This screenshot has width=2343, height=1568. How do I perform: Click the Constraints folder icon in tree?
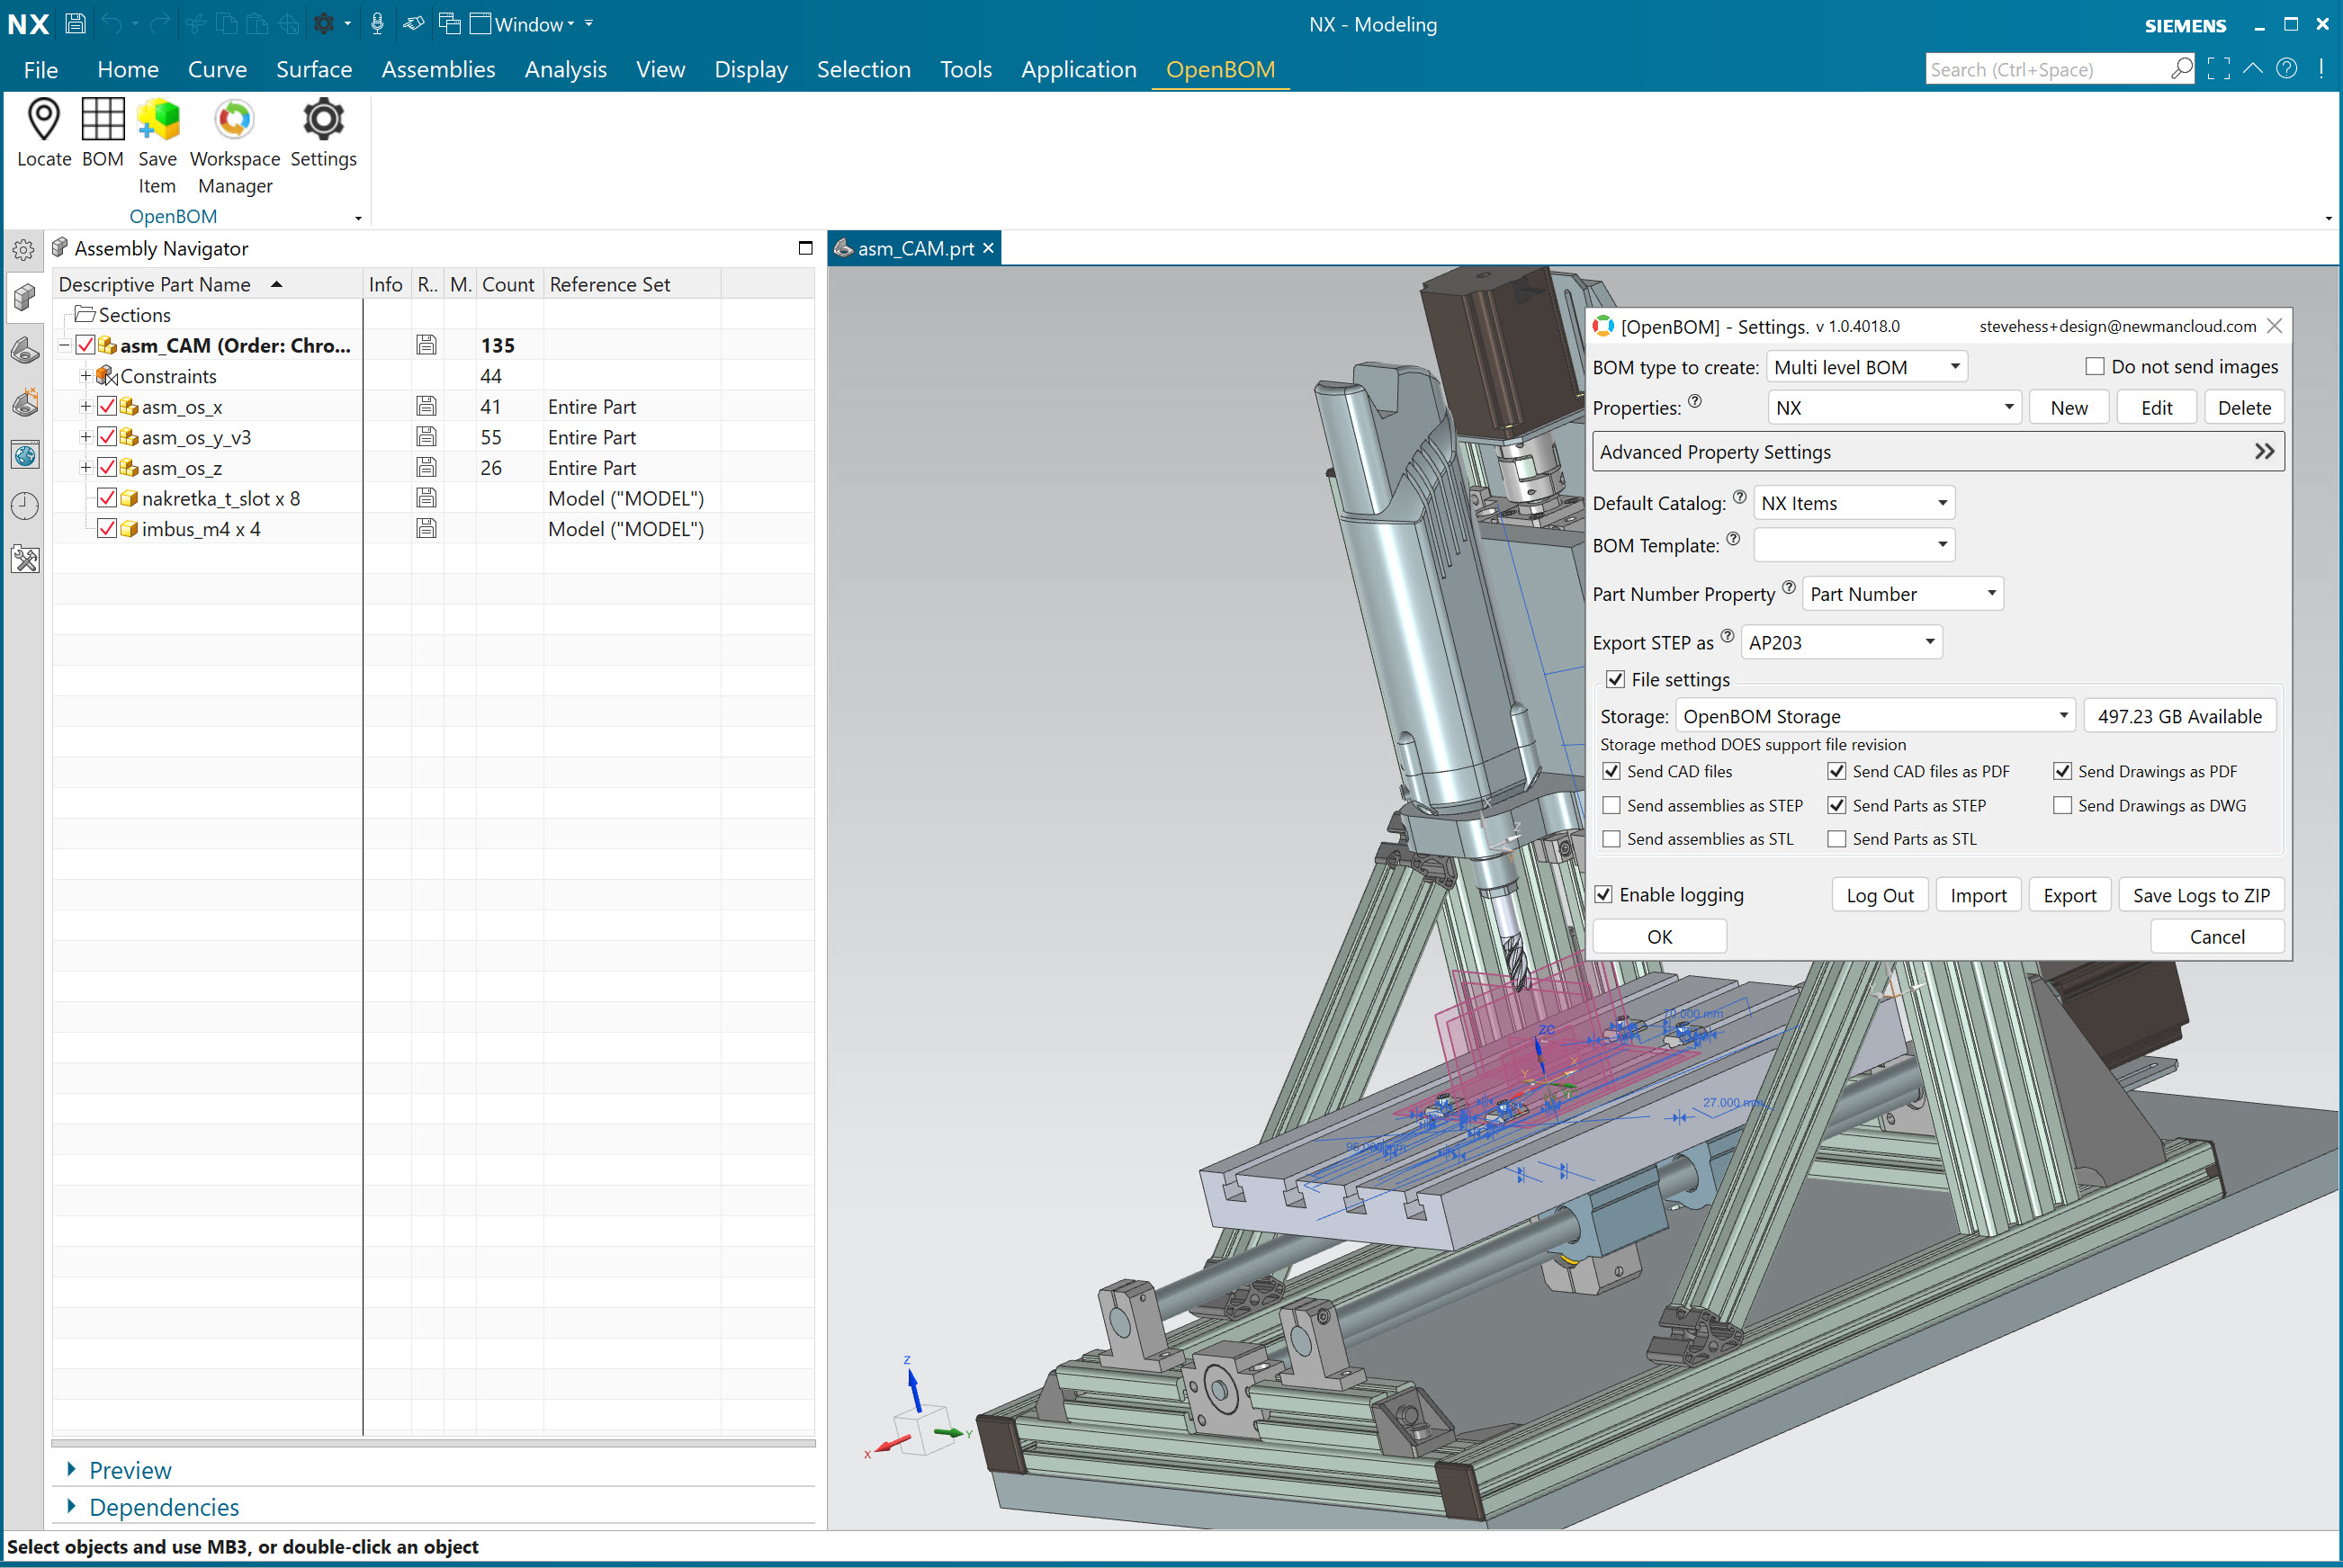(107, 376)
